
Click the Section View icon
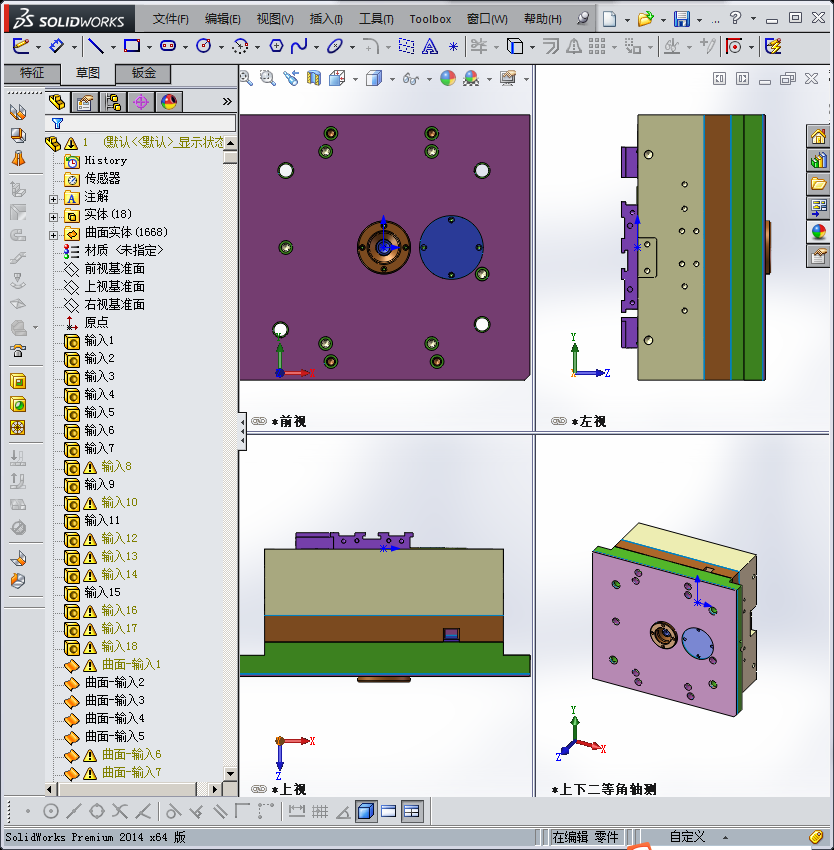[x=313, y=79]
